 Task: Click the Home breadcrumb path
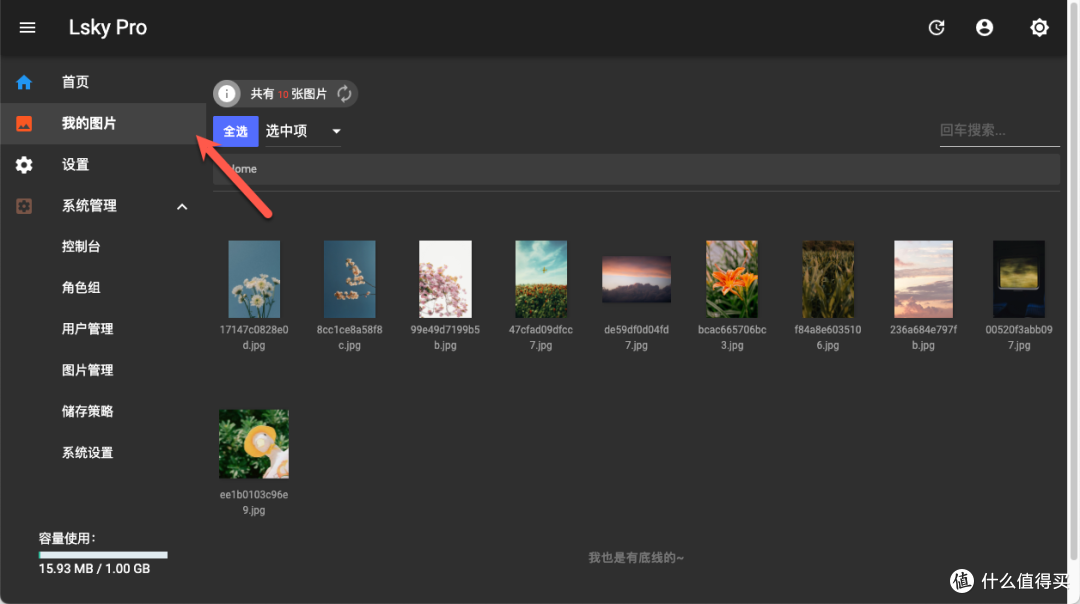[x=242, y=169]
